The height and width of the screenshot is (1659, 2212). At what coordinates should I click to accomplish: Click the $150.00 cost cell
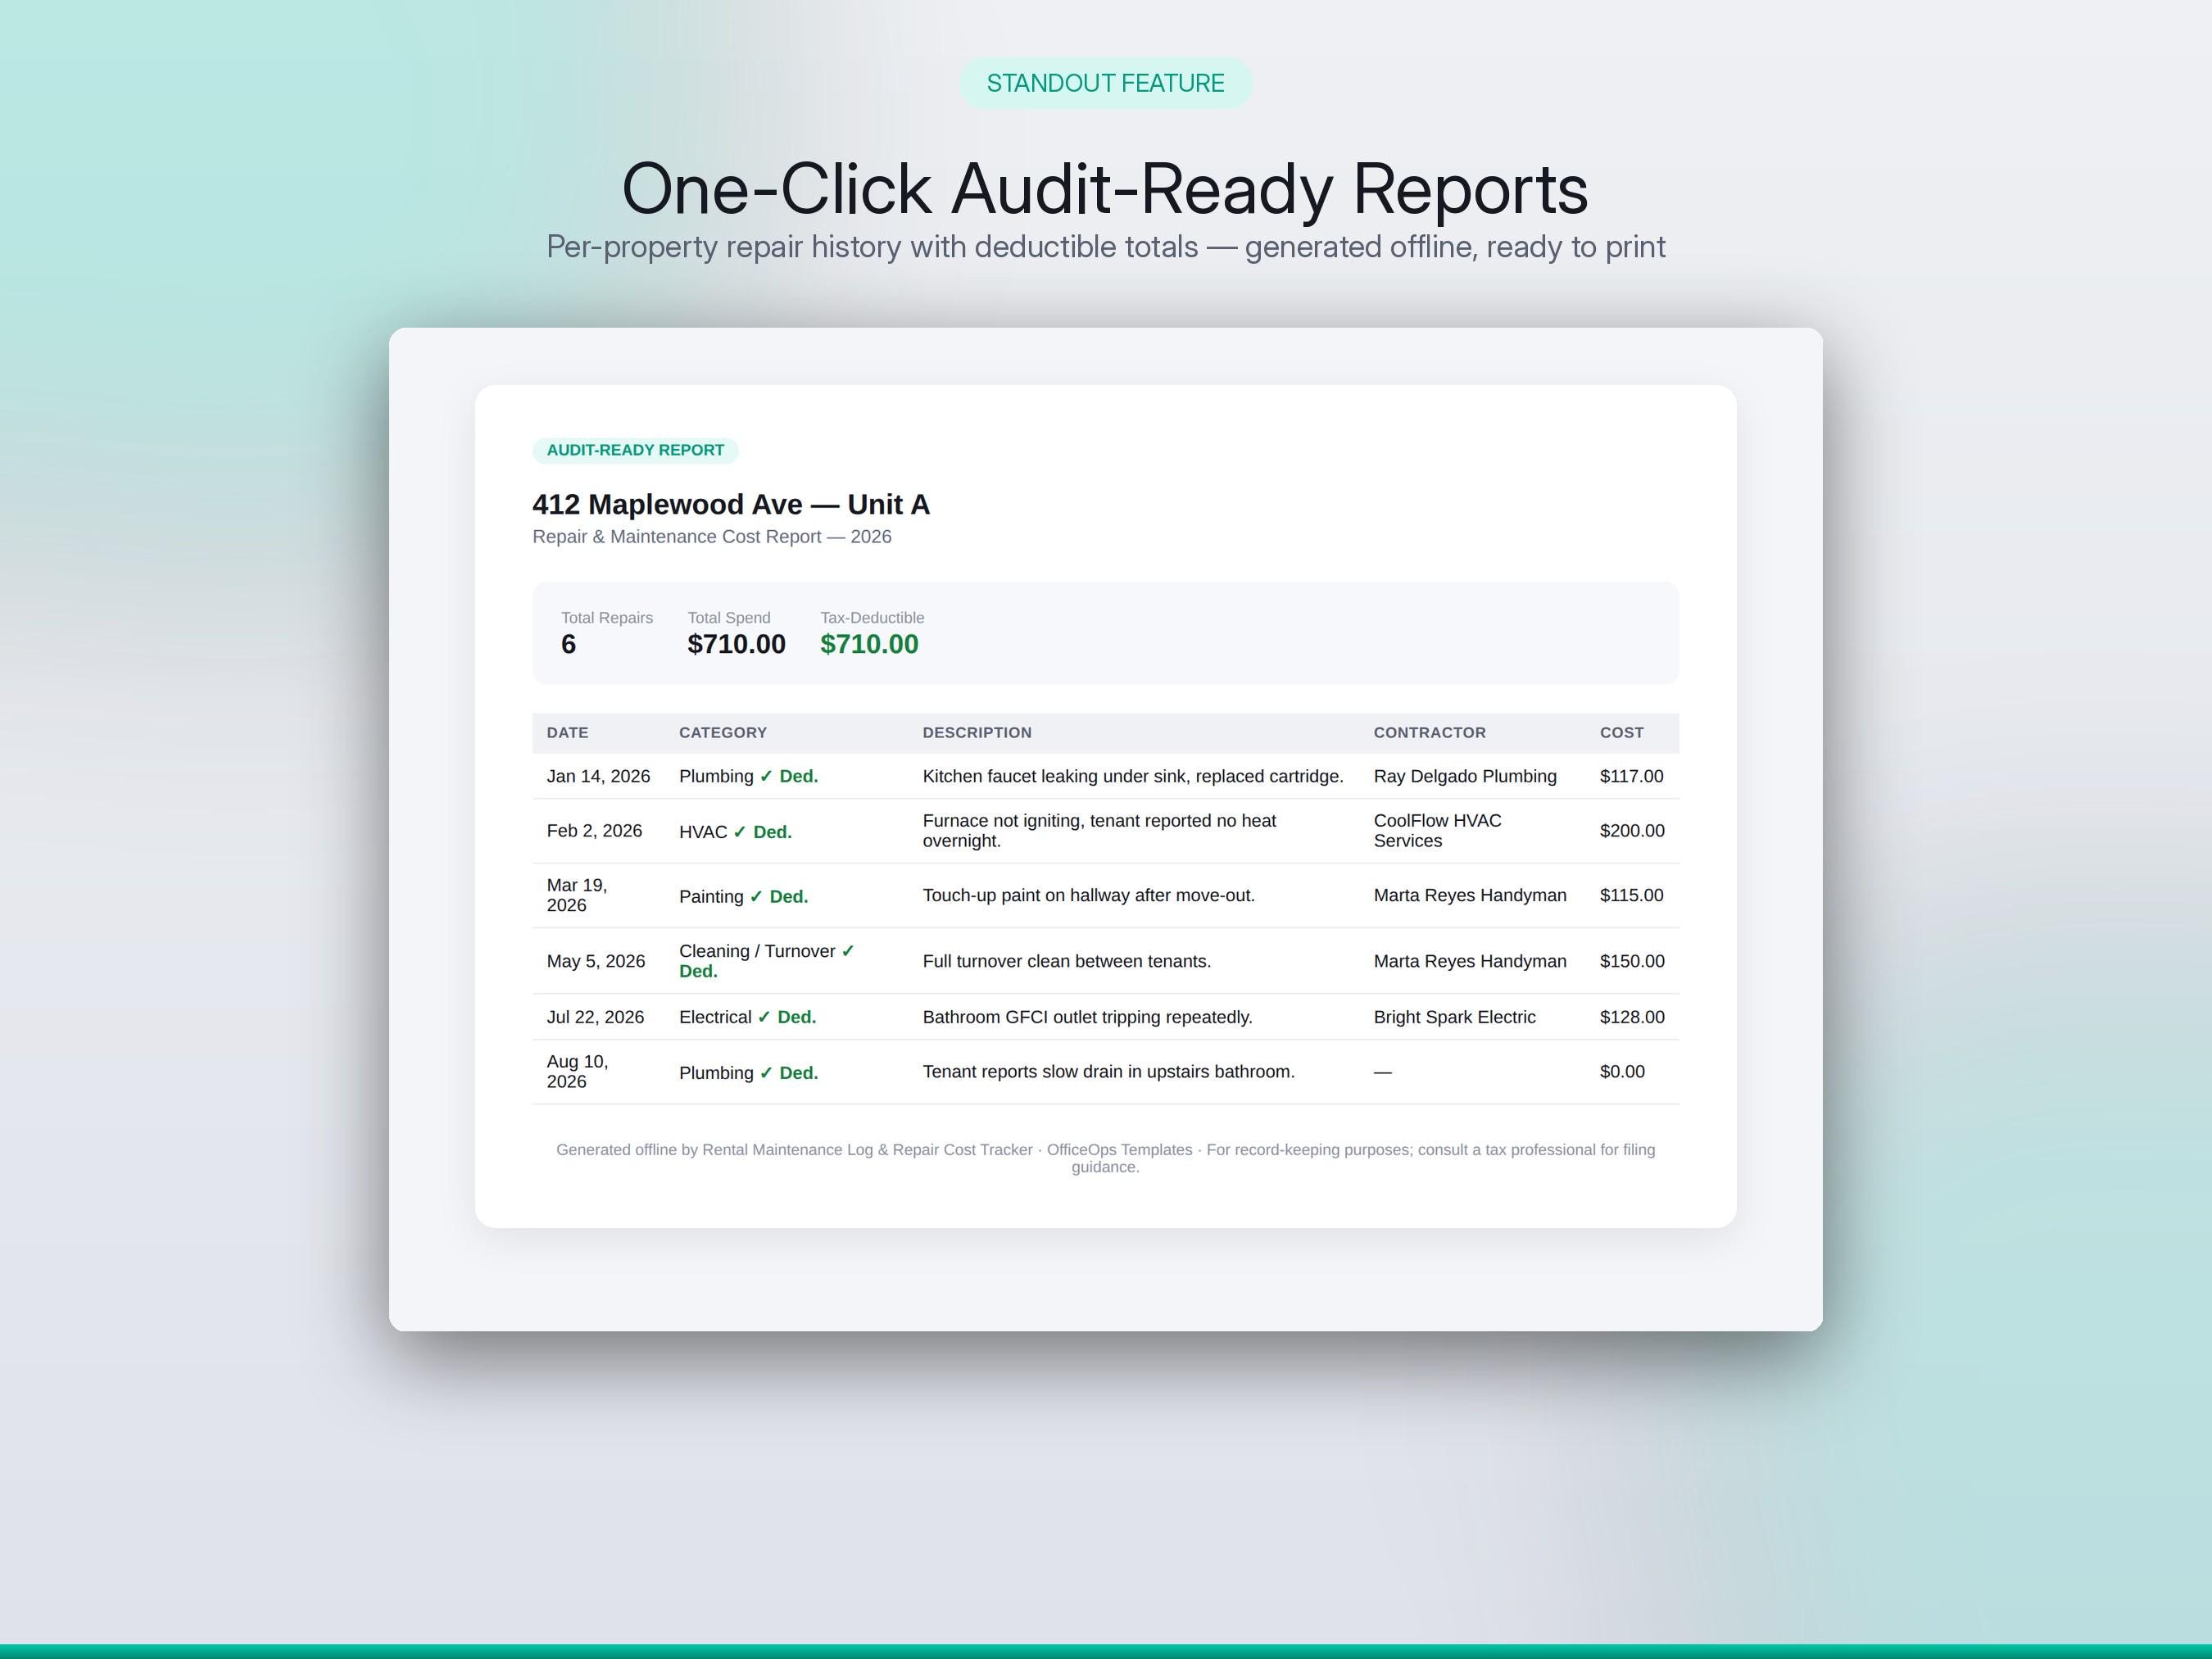[x=1632, y=961]
